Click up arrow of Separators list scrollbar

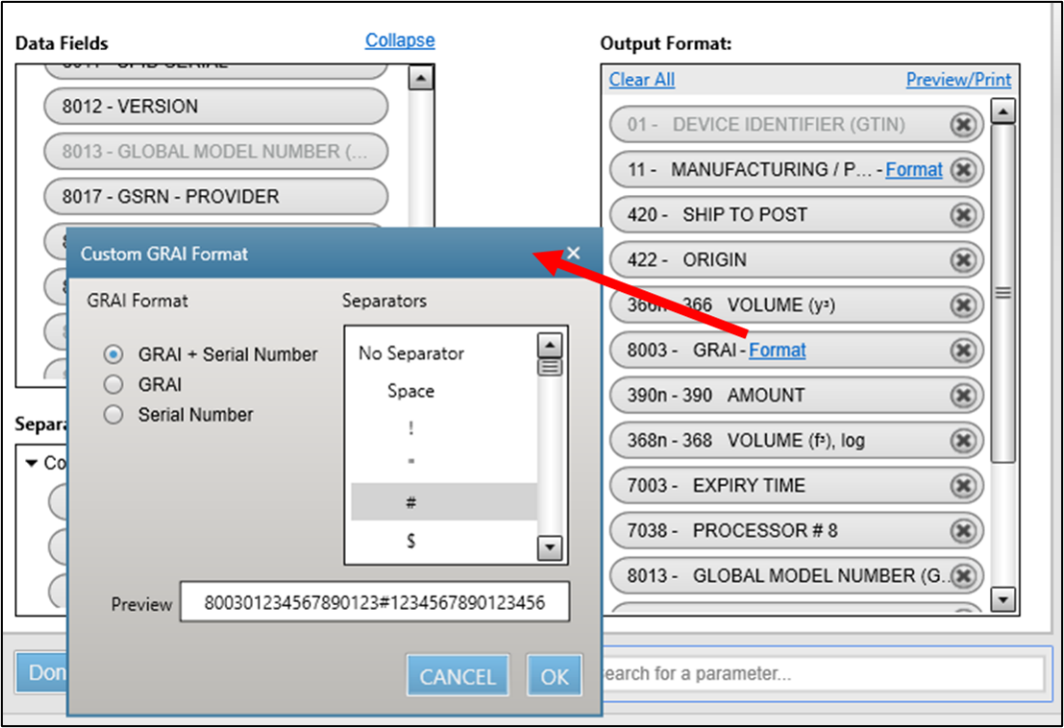[550, 345]
